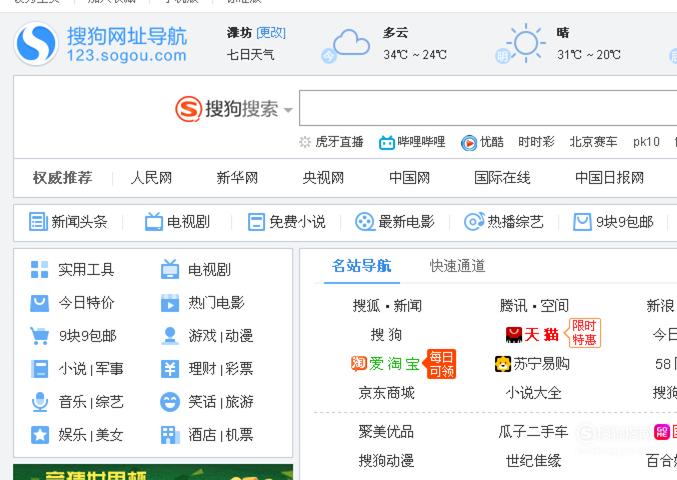Open the 京东商城 link

coord(386,393)
